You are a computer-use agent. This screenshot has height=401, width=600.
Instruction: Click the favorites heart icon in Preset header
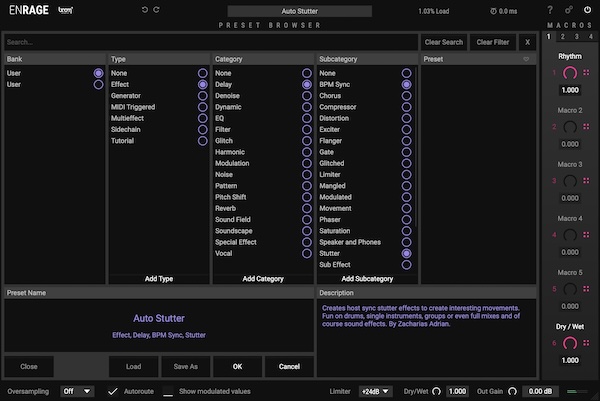click(x=526, y=59)
